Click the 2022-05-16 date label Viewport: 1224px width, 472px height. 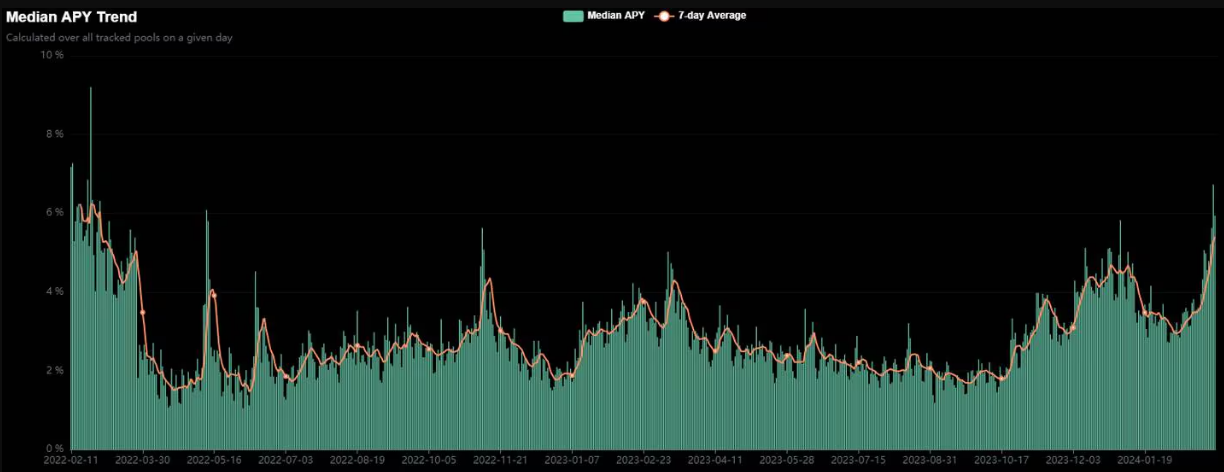tap(214, 461)
